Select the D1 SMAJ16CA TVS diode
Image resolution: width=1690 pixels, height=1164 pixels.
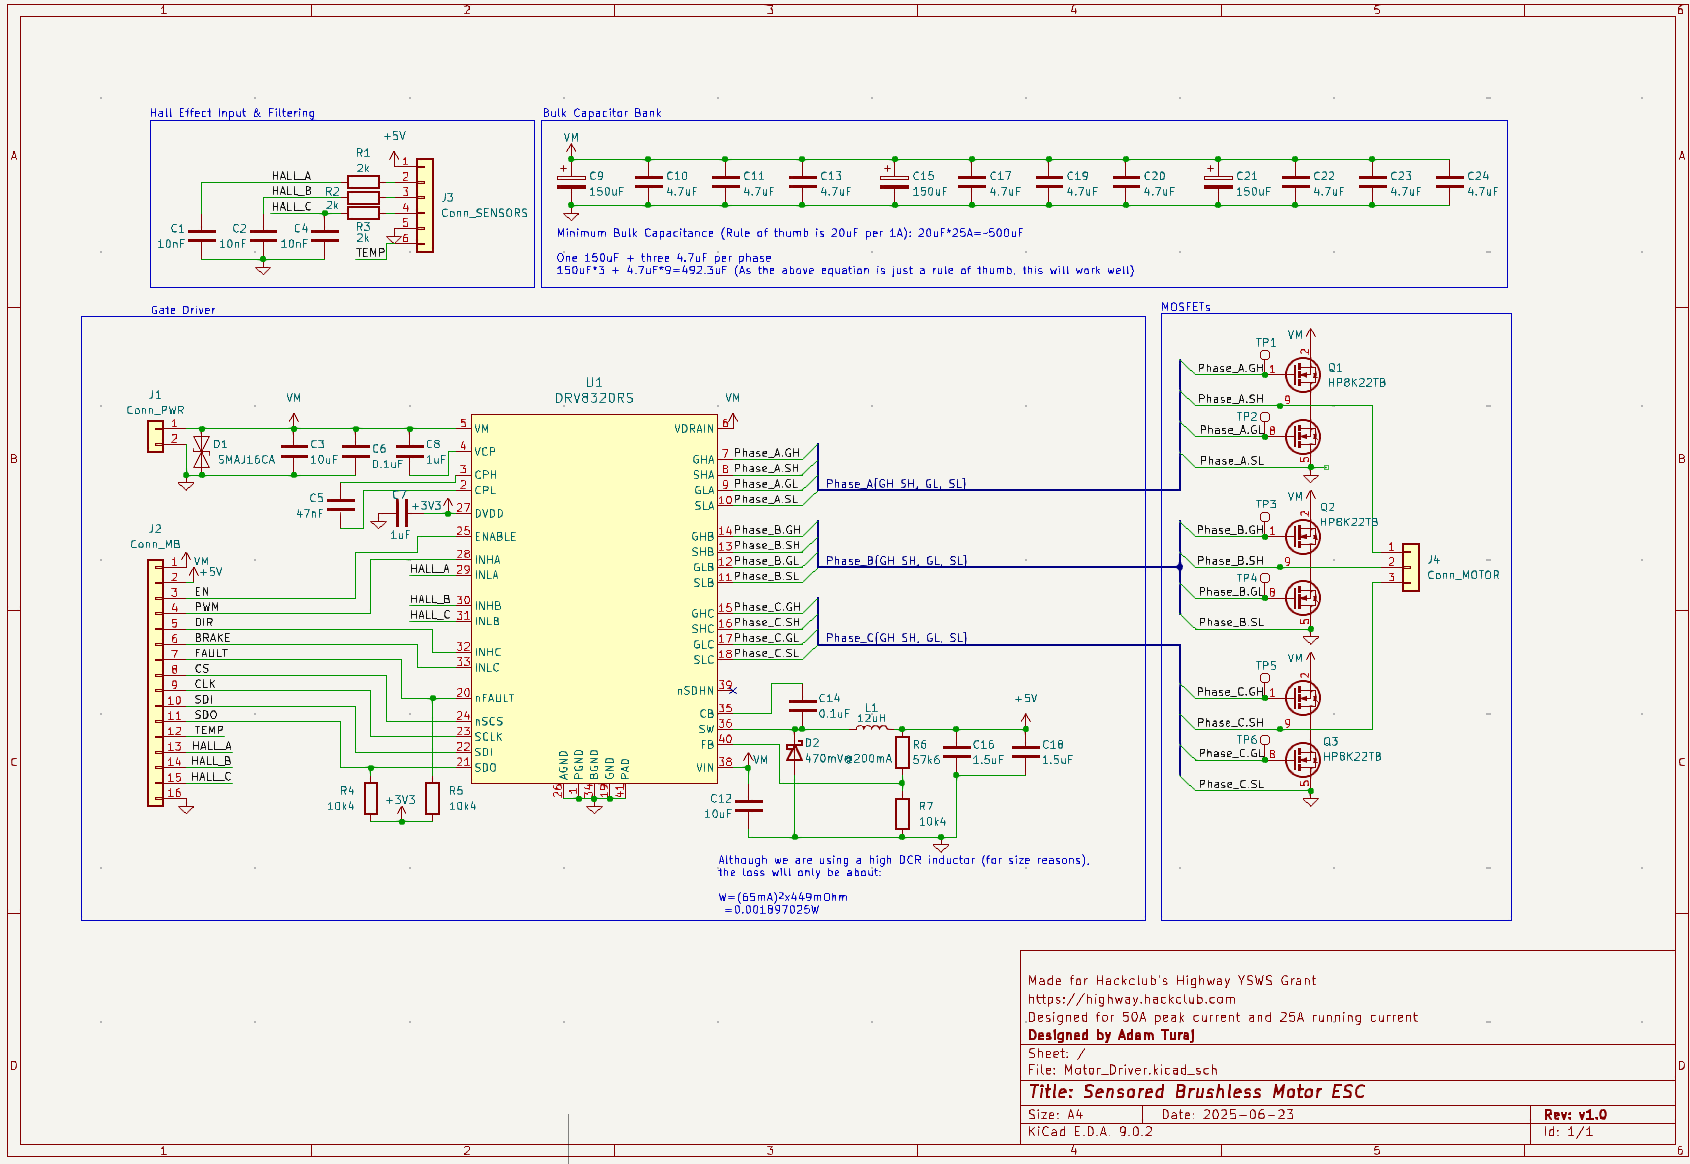pyautogui.click(x=202, y=451)
